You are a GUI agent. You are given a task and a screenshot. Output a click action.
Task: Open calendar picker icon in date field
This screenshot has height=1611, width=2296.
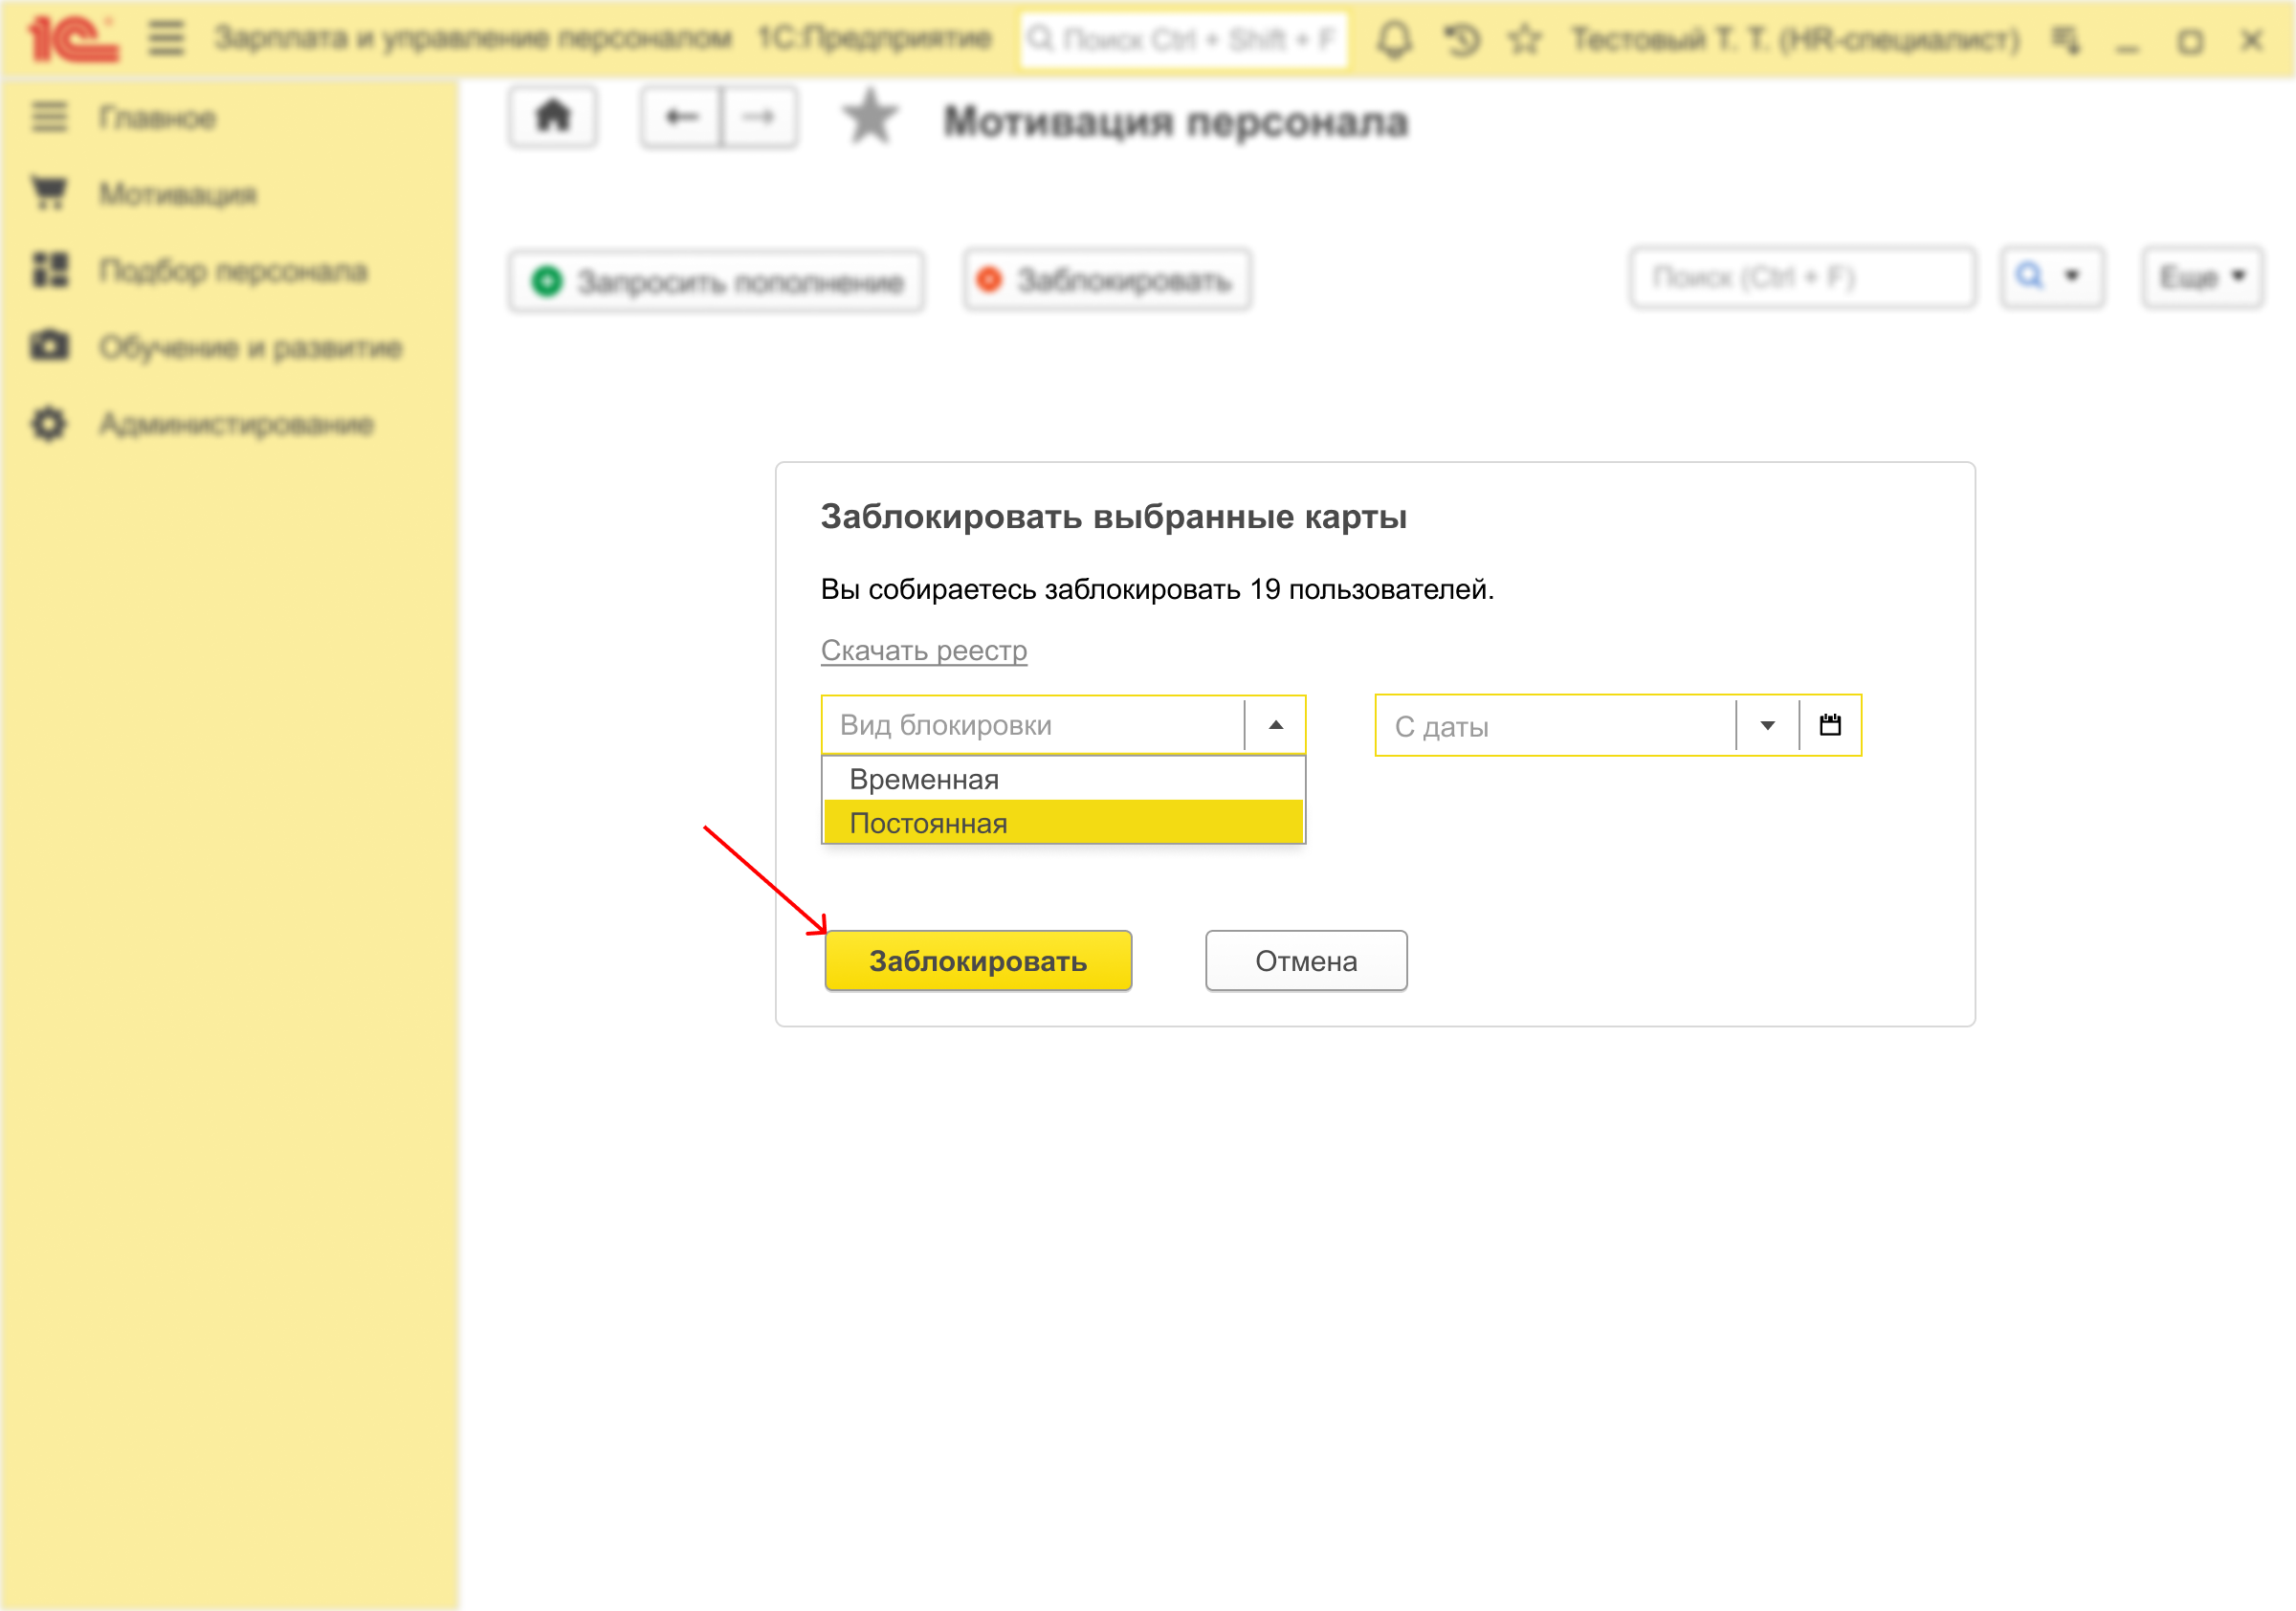1829,725
